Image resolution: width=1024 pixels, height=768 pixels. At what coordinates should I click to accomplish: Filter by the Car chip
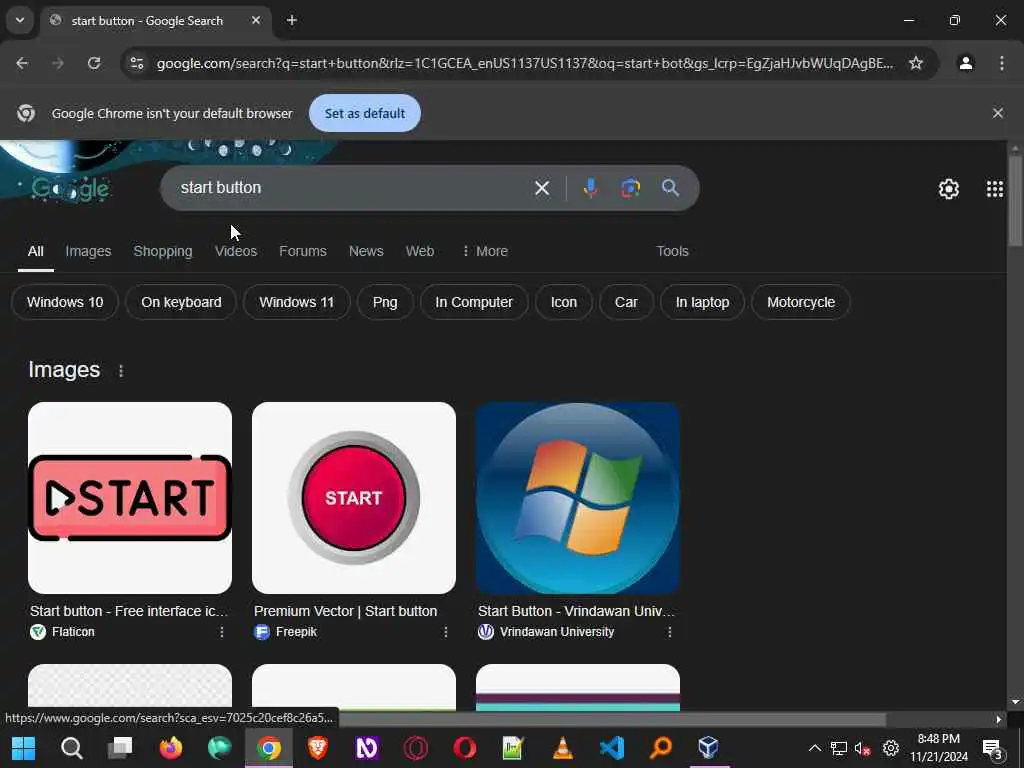click(x=626, y=302)
